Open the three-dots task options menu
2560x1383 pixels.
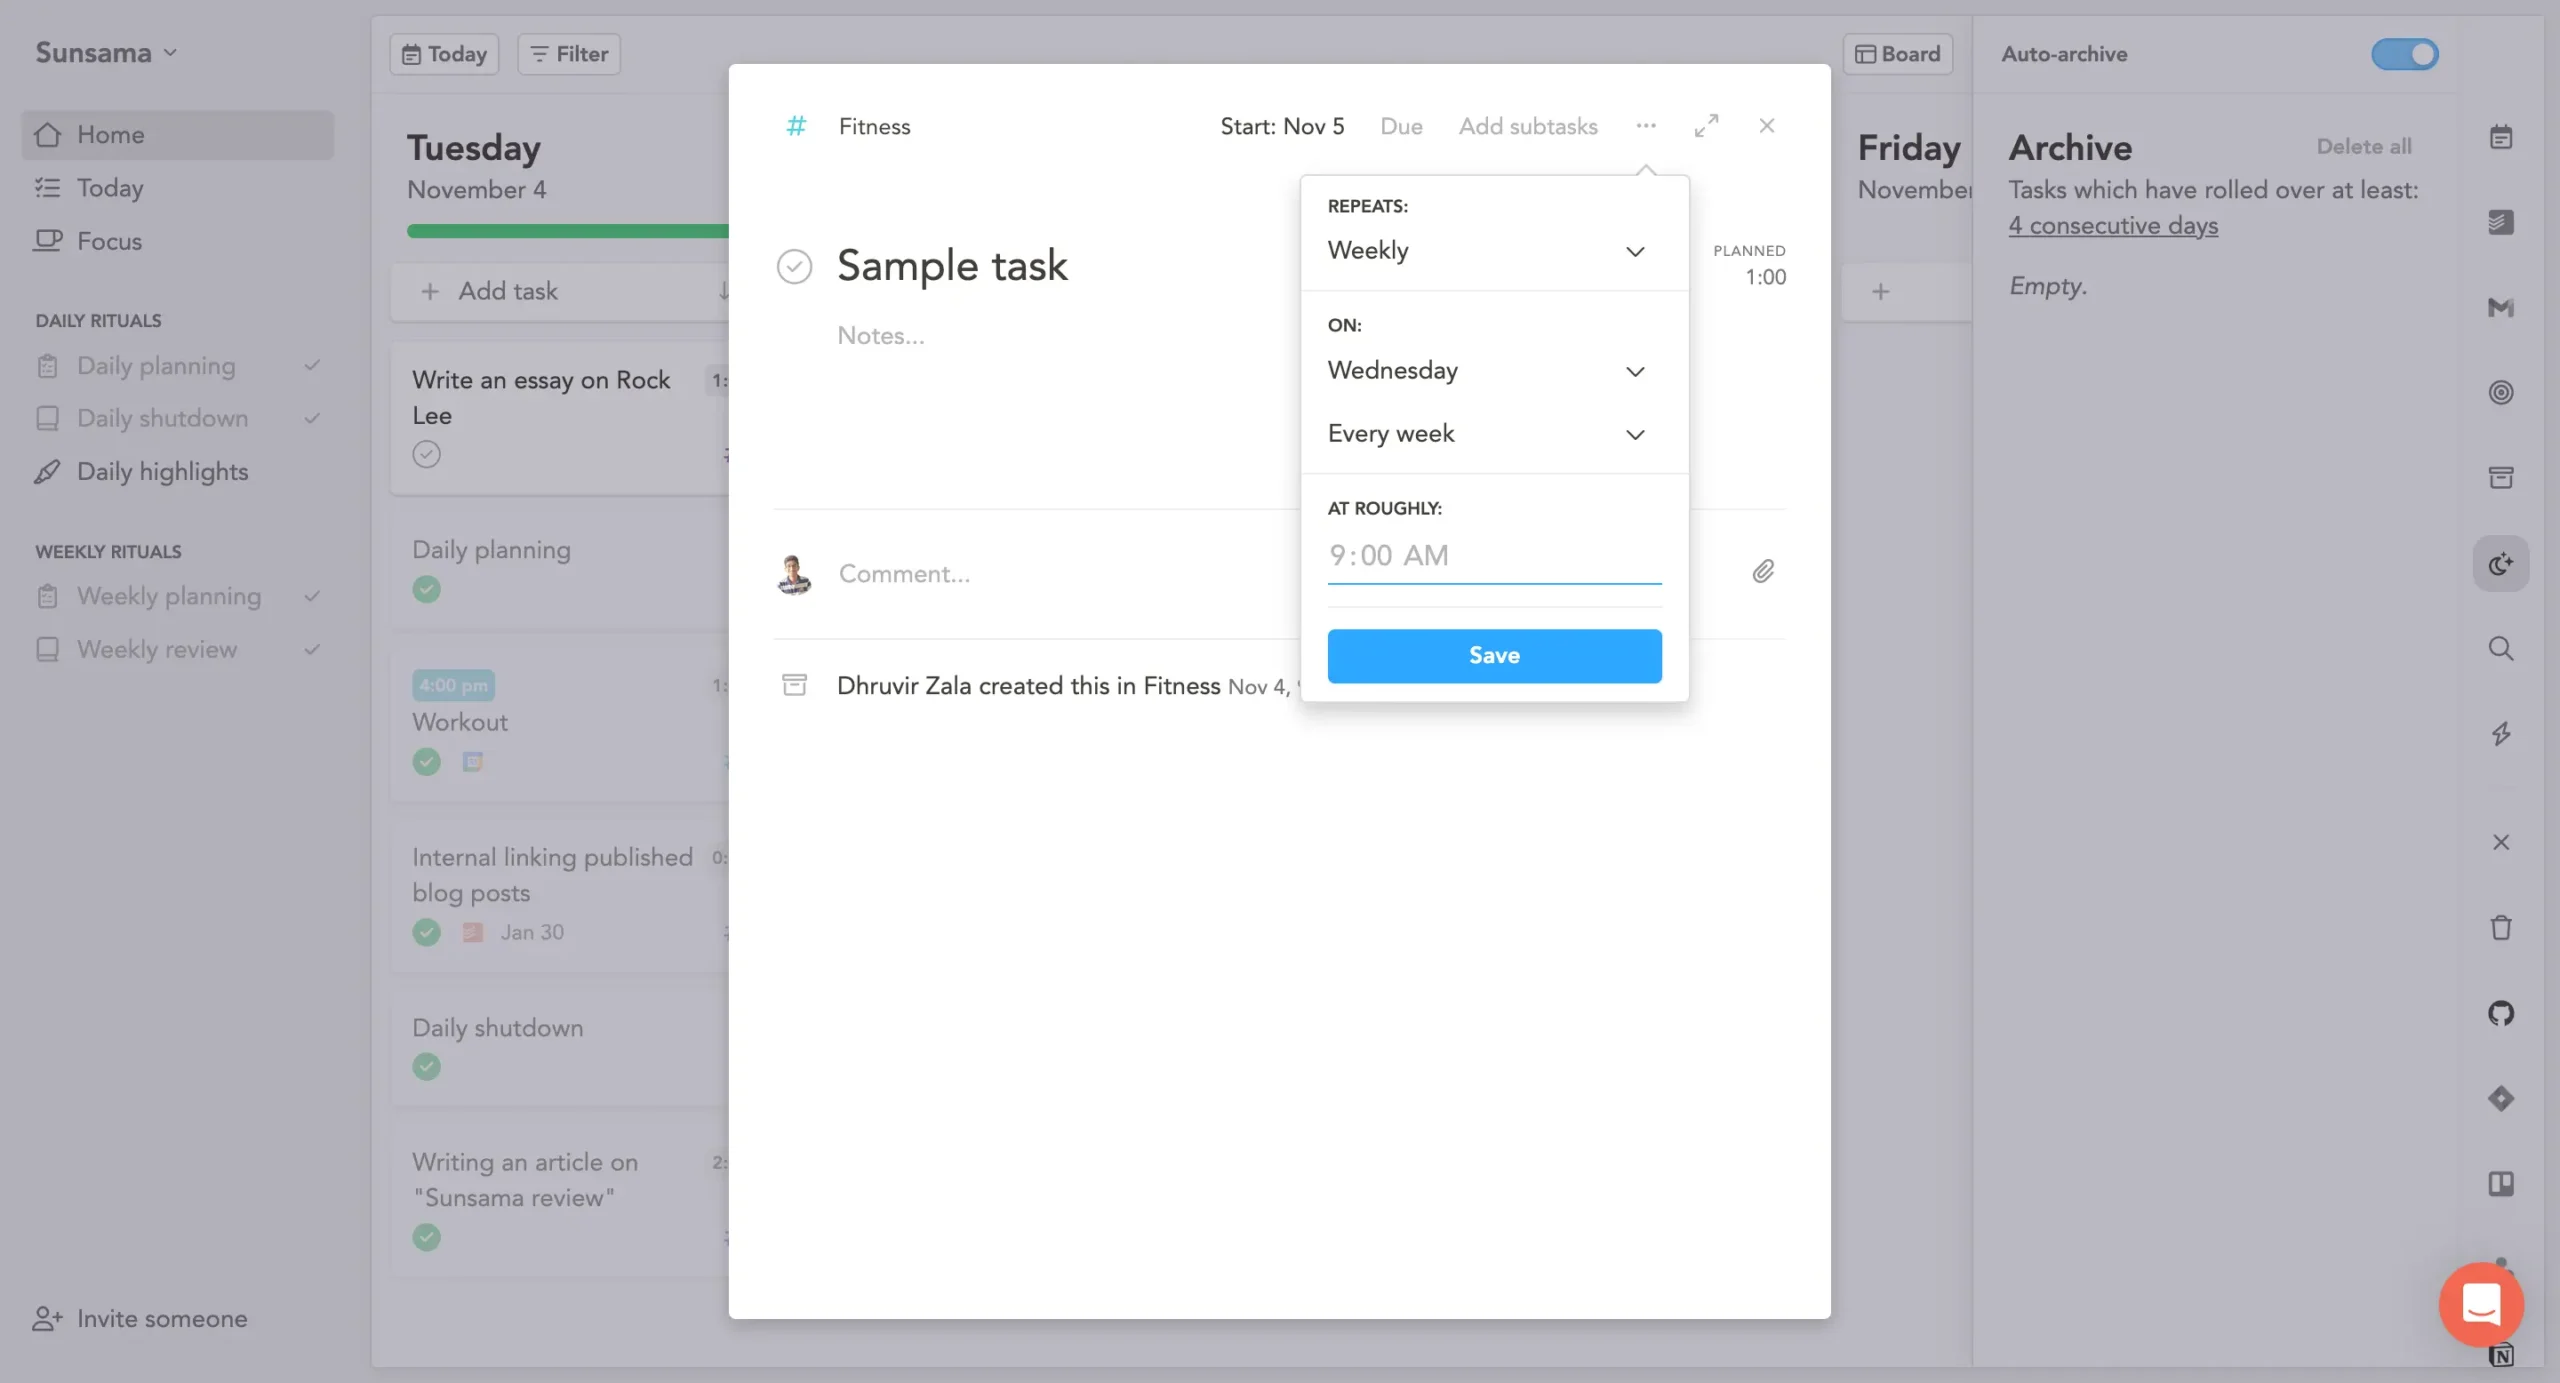point(1646,126)
